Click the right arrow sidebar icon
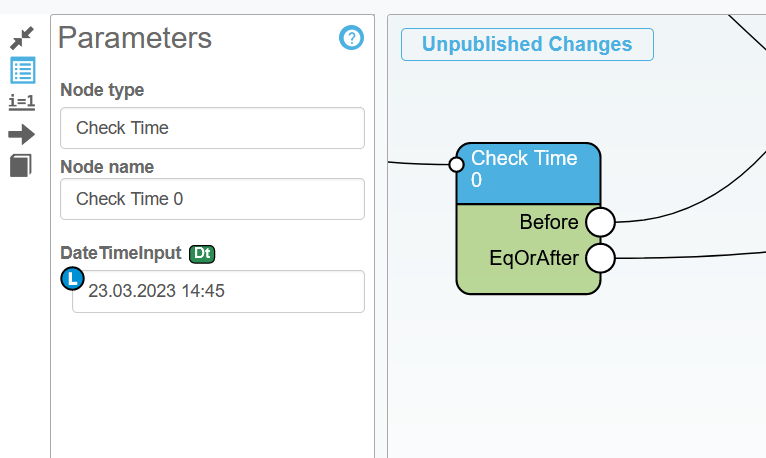Image resolution: width=766 pixels, height=458 pixels. [x=22, y=134]
